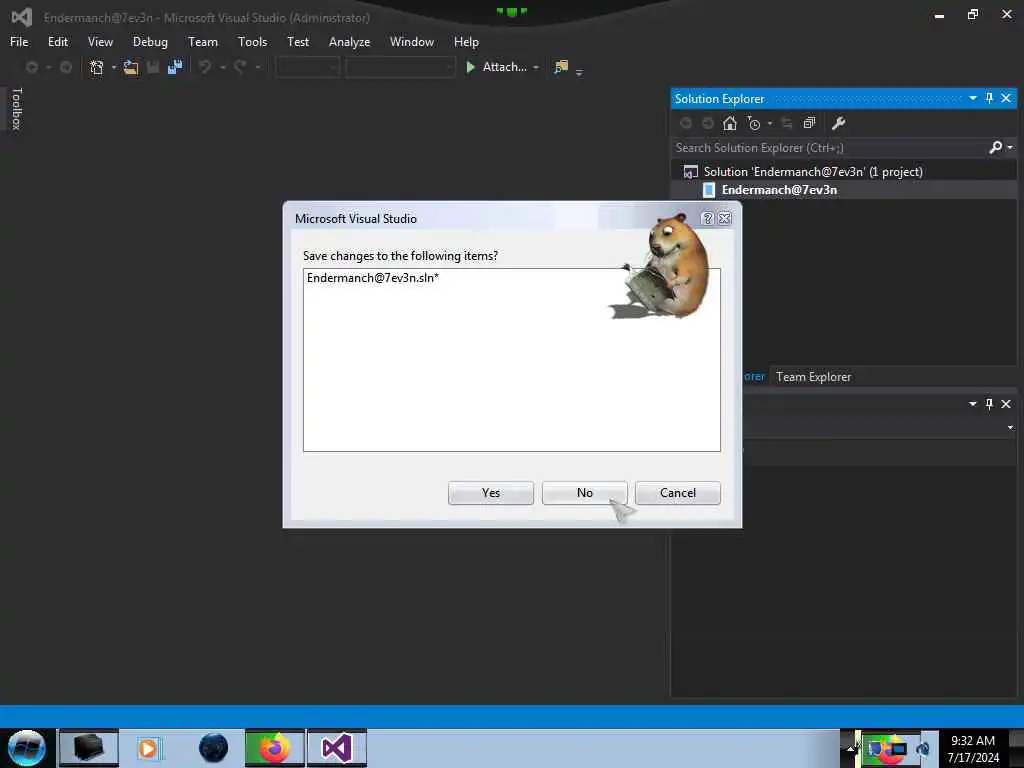Viewport: 1024px width, 768px height.
Task: Open the Analyze menu
Action: [349, 42]
